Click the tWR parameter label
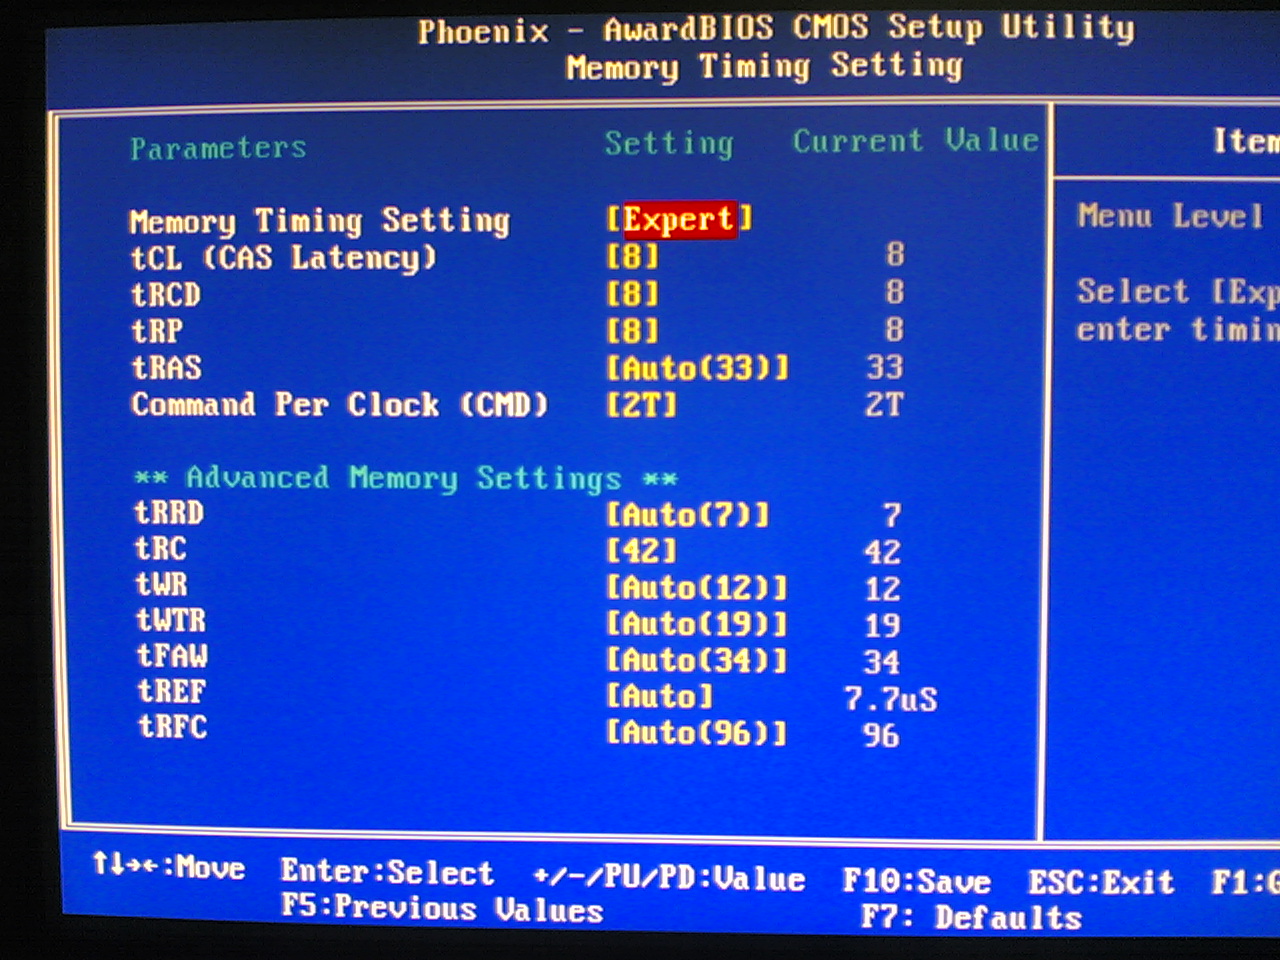Screen dimensions: 1280x960 tap(162, 584)
